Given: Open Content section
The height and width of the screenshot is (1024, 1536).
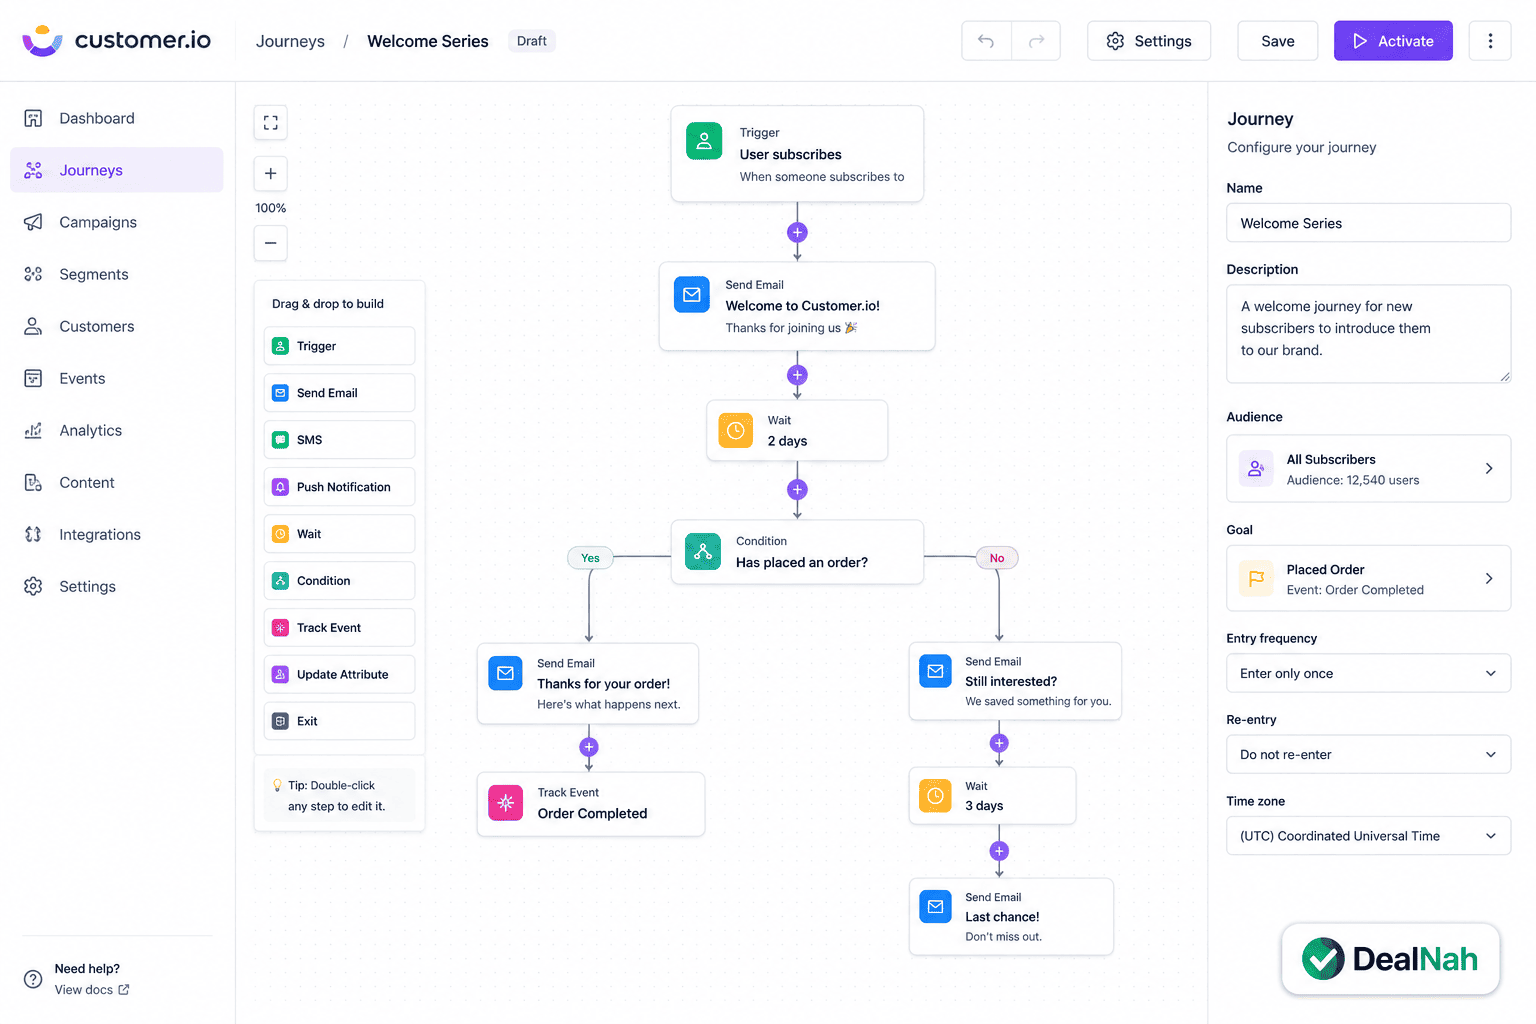Looking at the screenshot, I should pos(116,482).
